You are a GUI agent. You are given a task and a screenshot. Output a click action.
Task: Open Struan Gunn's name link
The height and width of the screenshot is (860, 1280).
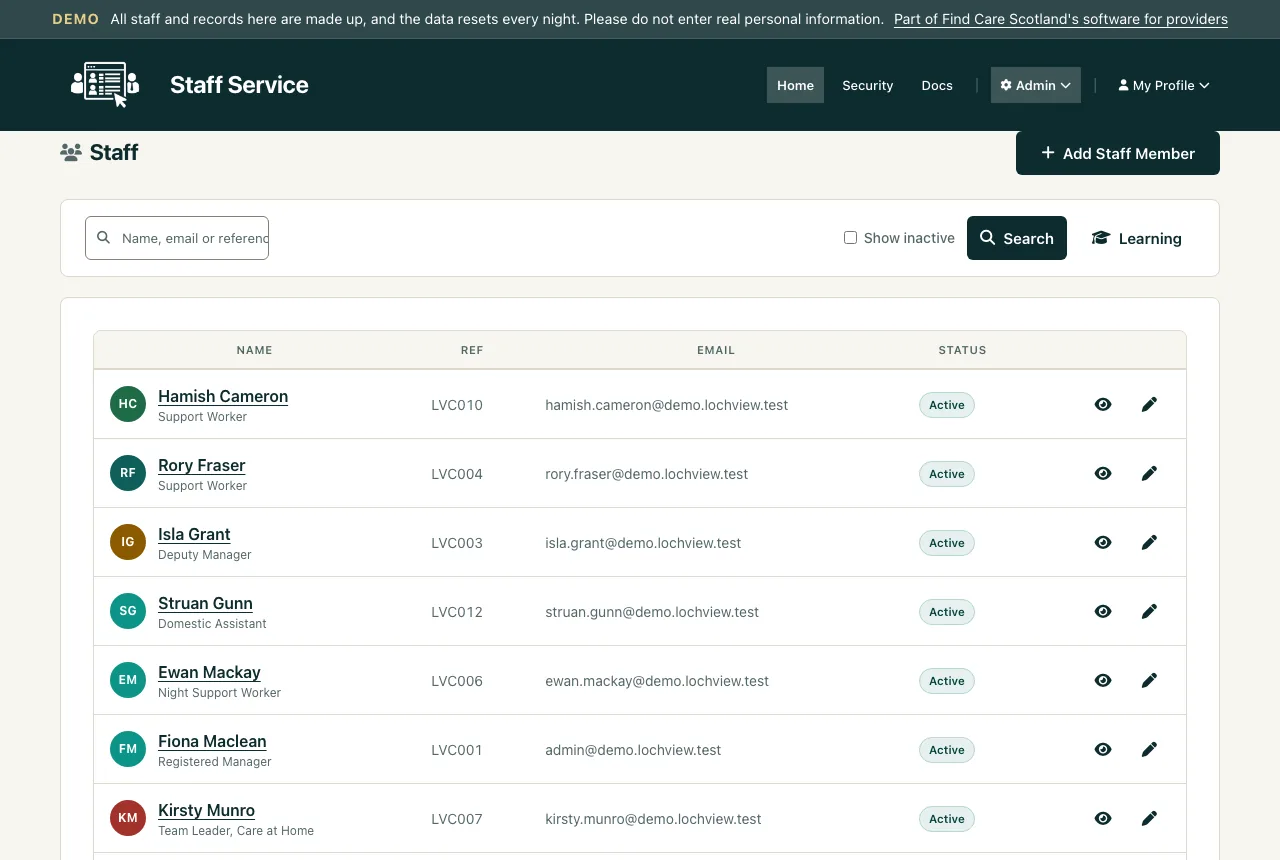(205, 603)
